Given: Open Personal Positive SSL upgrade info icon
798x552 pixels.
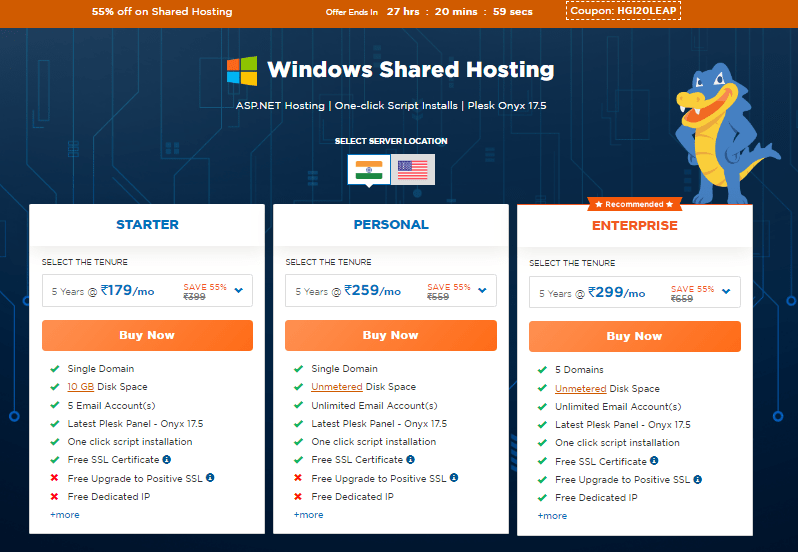Looking at the screenshot, I should (x=453, y=478).
